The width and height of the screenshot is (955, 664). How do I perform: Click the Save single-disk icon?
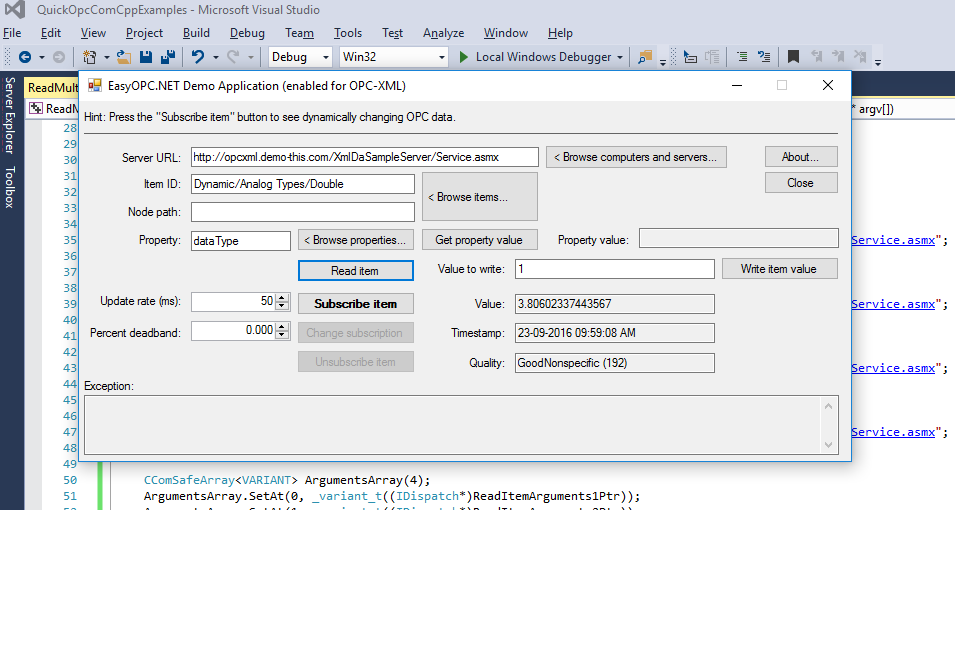tap(146, 57)
